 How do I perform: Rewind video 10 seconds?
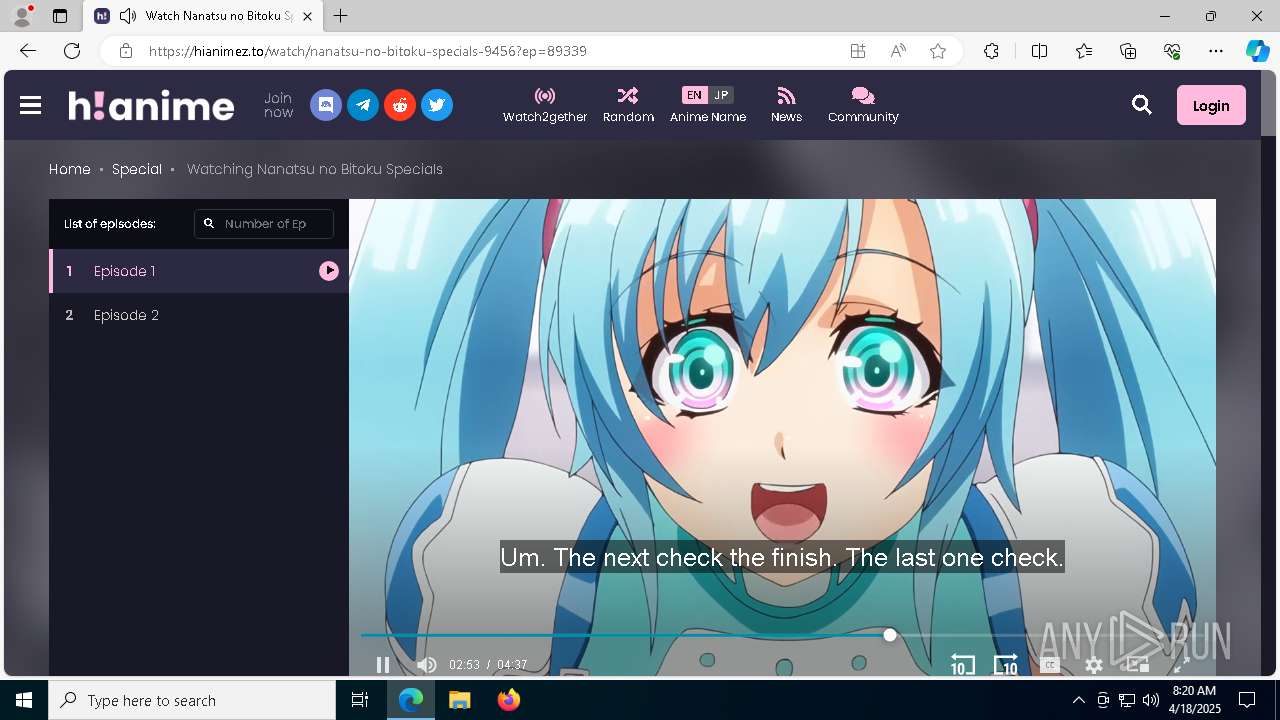962,665
